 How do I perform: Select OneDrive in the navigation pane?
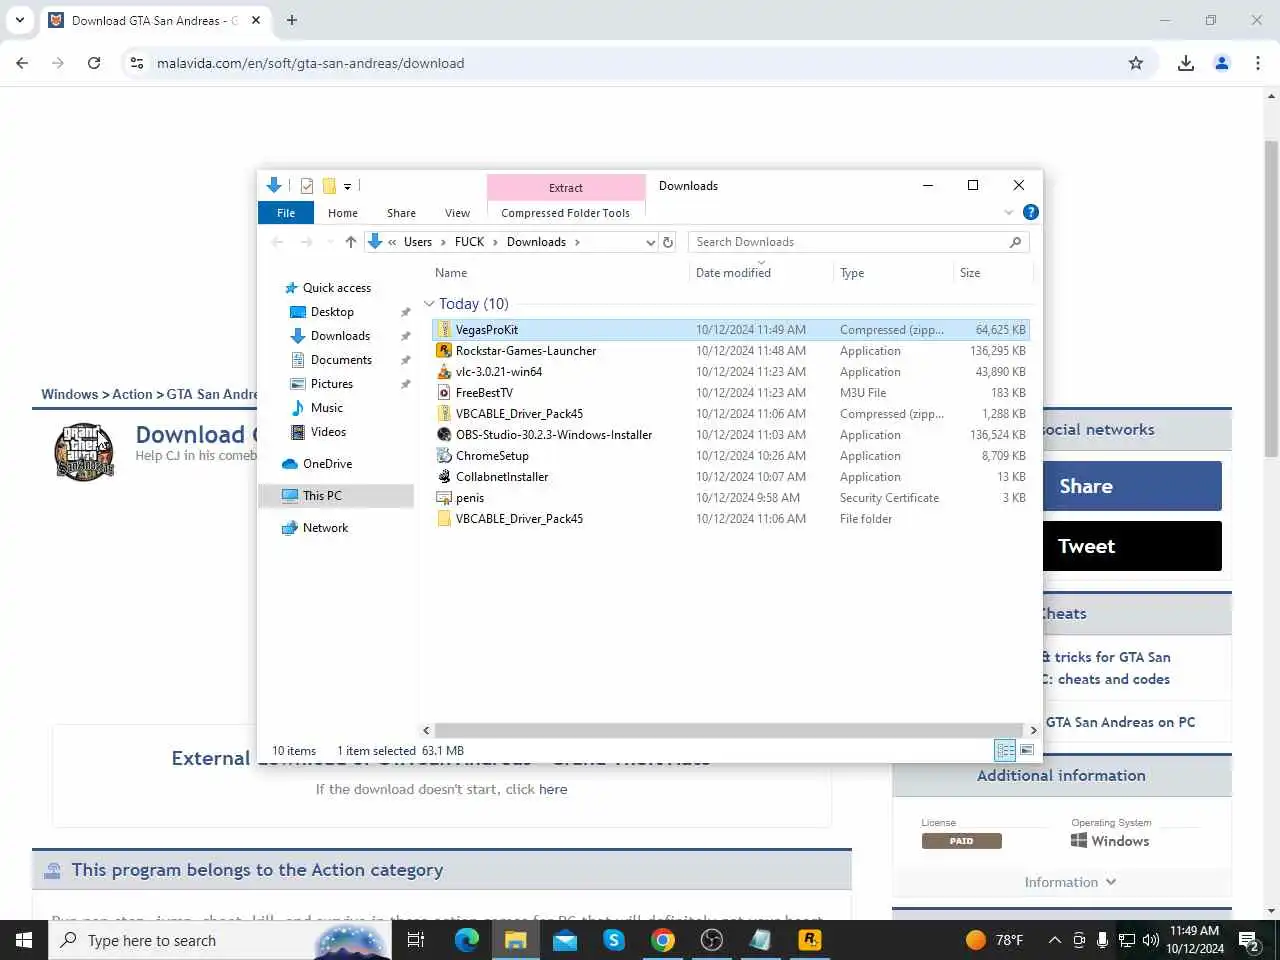pos(327,464)
